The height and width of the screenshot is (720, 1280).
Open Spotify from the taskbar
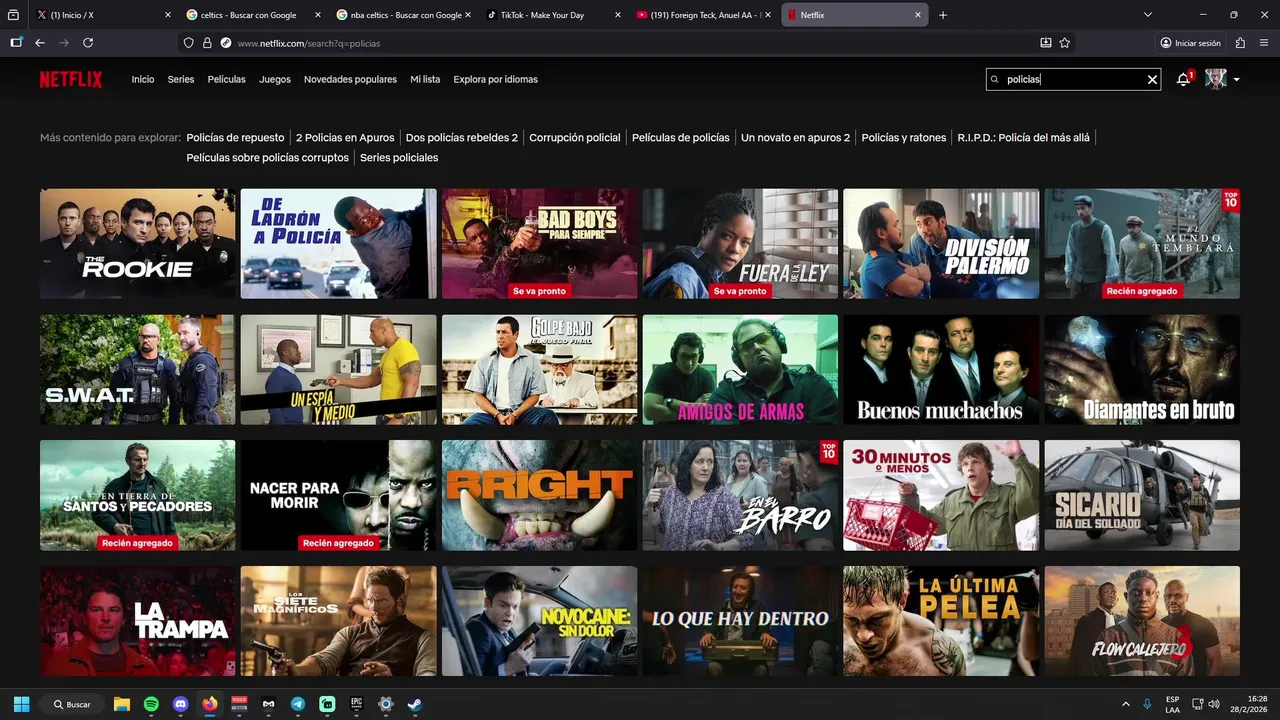pos(151,704)
